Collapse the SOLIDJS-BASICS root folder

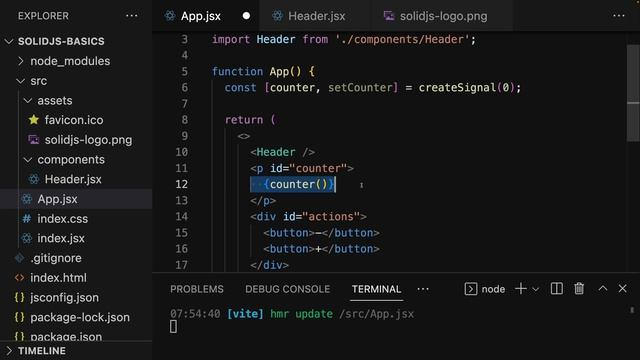(9, 41)
